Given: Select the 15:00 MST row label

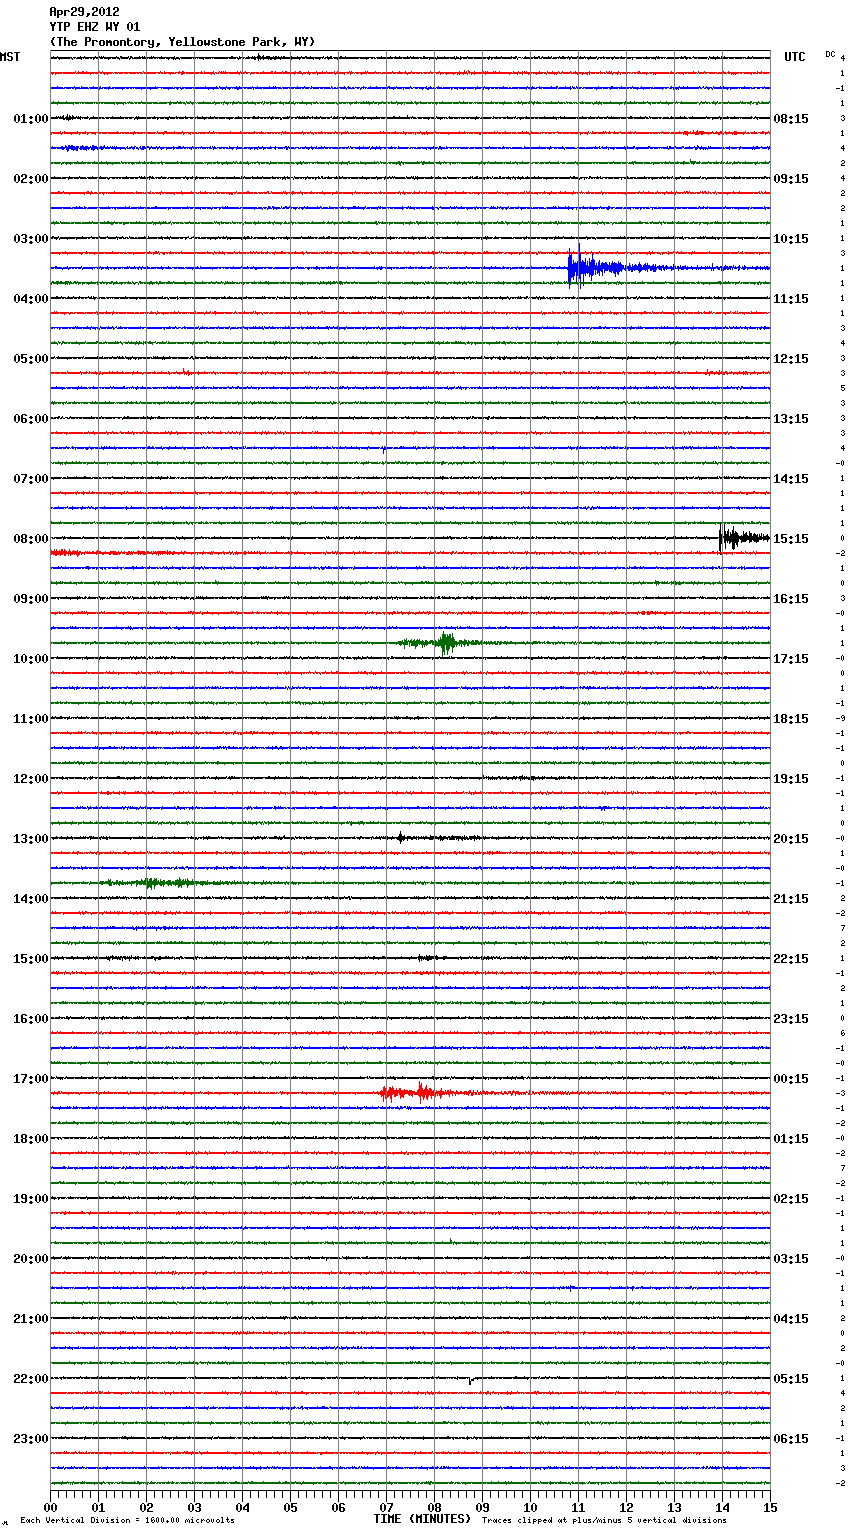Looking at the screenshot, I should tap(31, 959).
